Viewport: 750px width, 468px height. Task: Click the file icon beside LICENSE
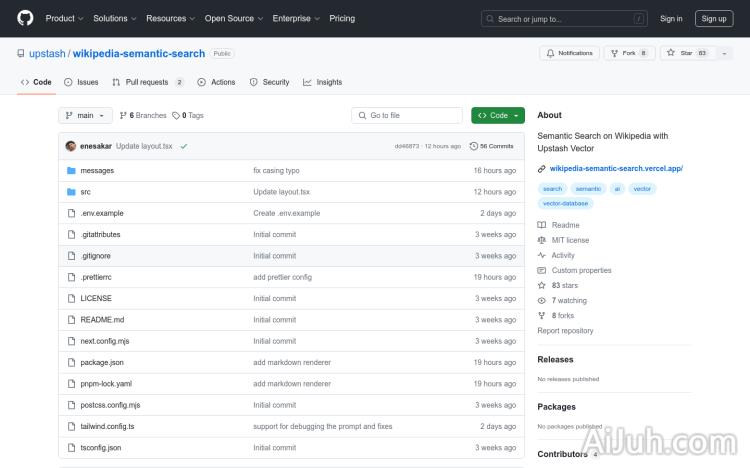click(x=71, y=298)
